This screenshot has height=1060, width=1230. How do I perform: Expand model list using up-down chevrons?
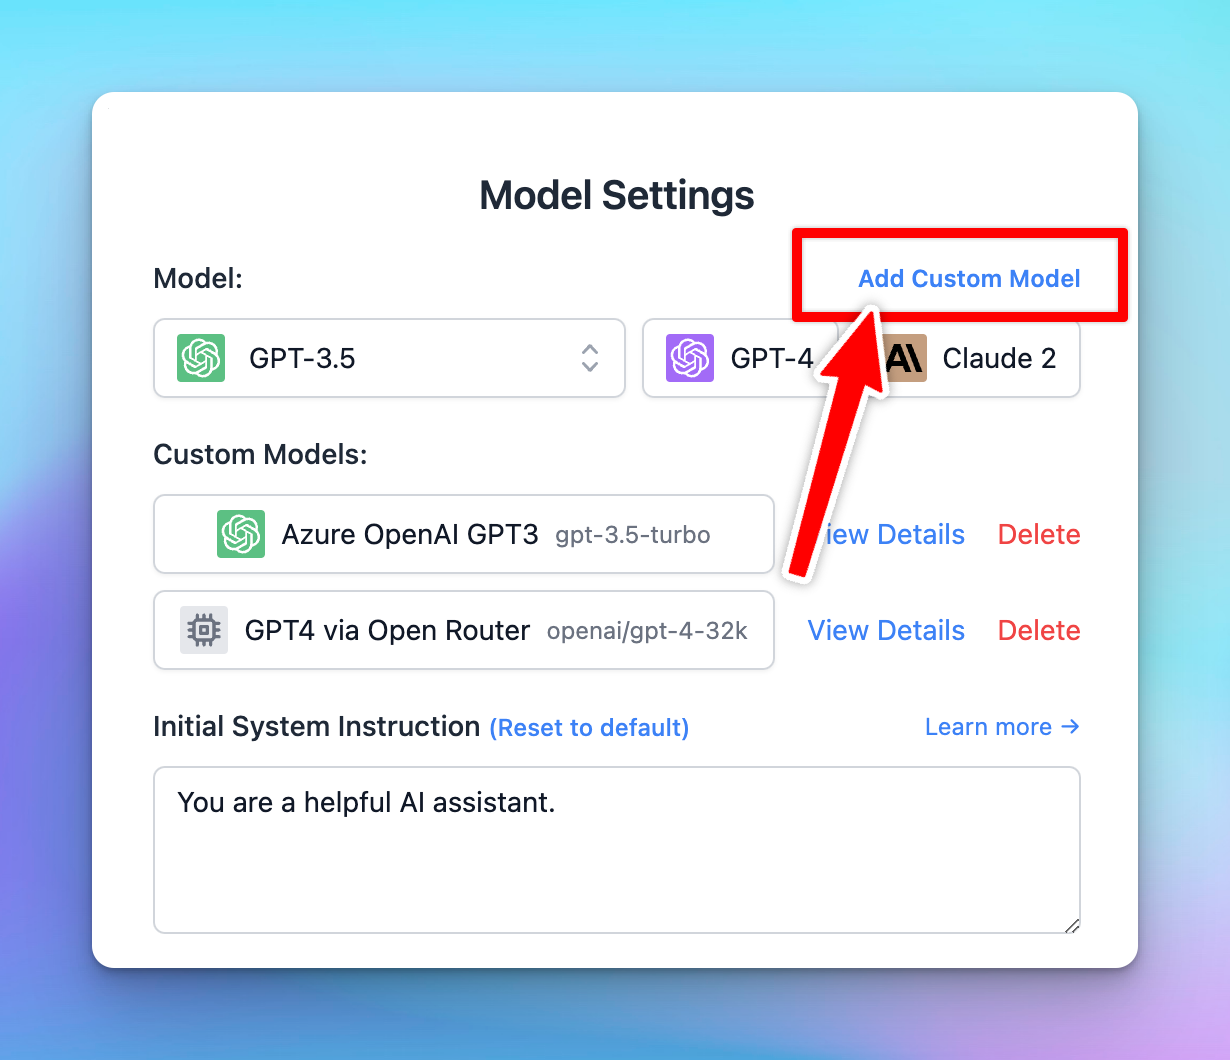click(x=590, y=358)
